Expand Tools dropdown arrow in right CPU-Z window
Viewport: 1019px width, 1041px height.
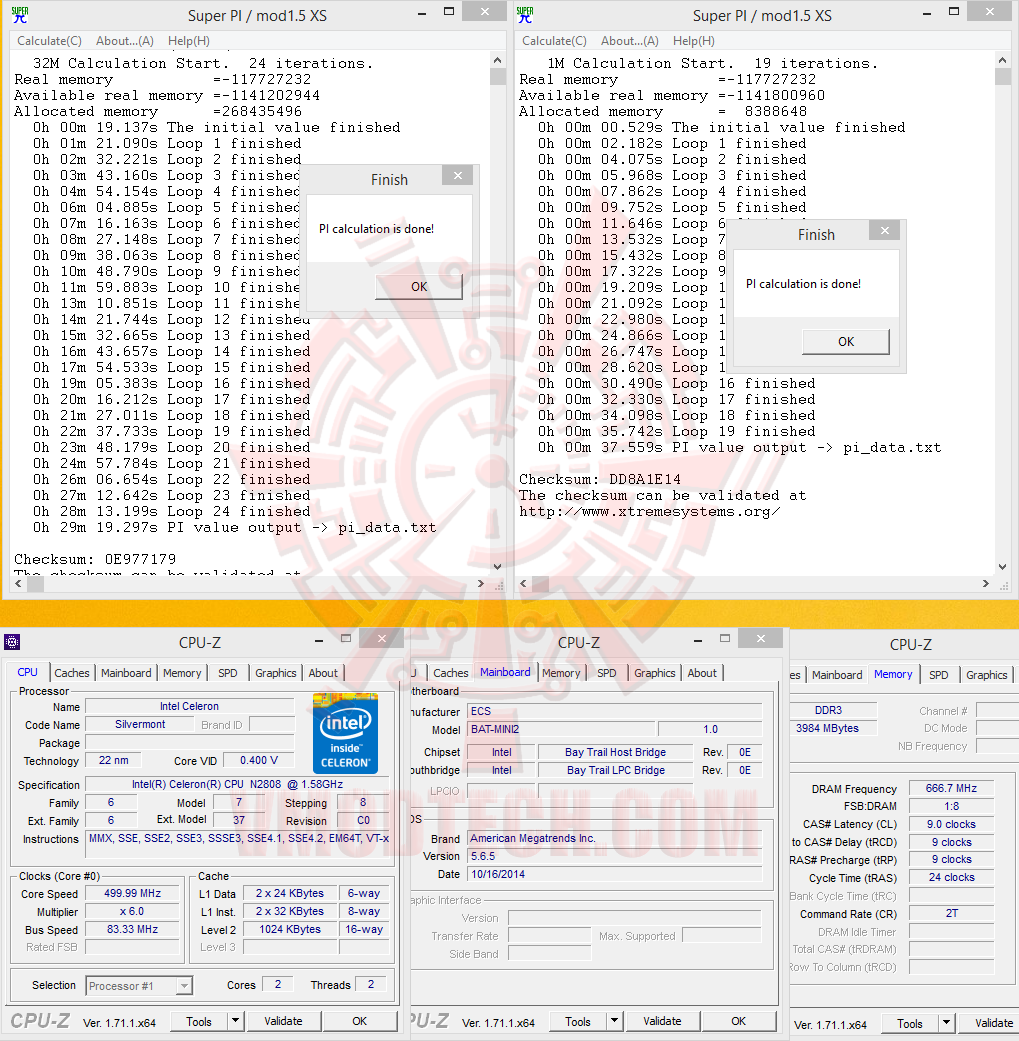click(x=947, y=1023)
